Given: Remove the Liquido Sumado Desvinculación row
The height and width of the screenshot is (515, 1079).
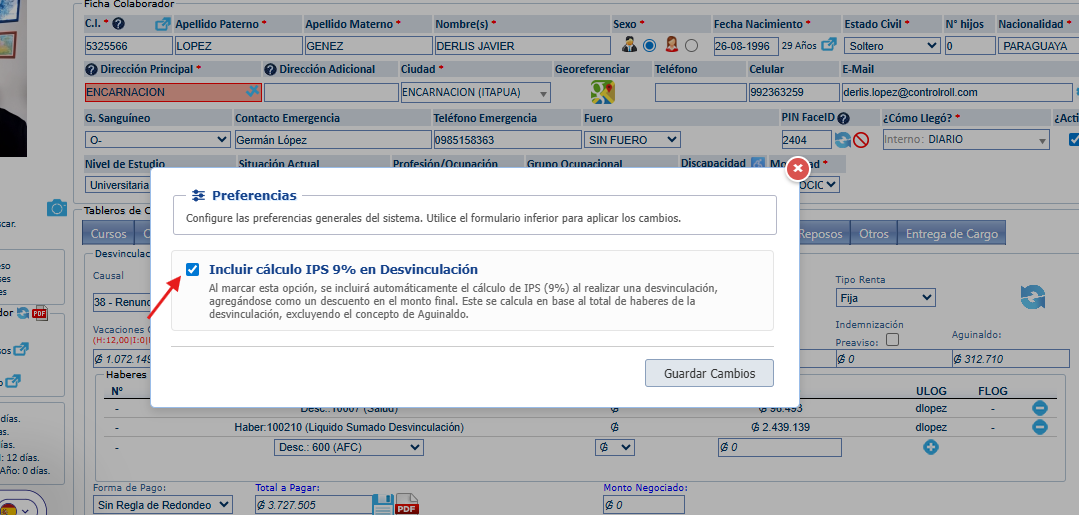Looking at the screenshot, I should [1039, 427].
